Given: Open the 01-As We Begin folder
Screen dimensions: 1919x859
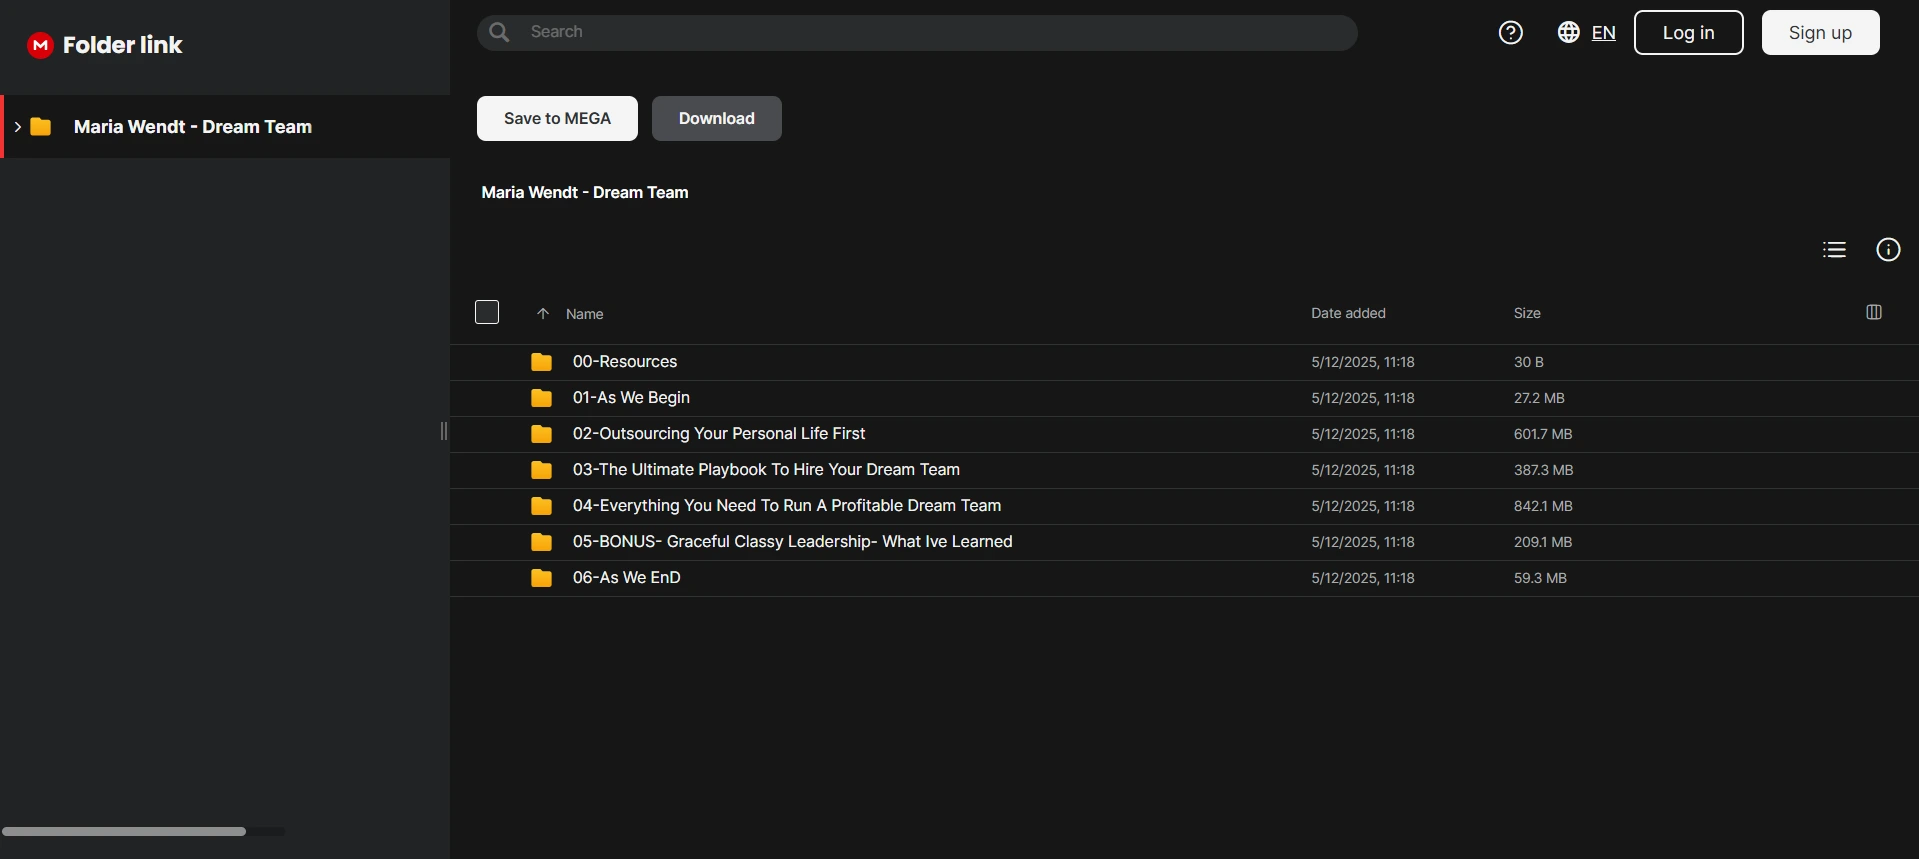Looking at the screenshot, I should tap(631, 398).
